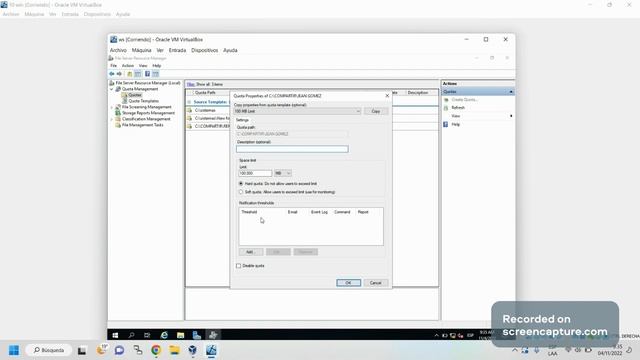
Task: Click the Show/Hide console tree toolbar icon
Action: tap(138, 74)
